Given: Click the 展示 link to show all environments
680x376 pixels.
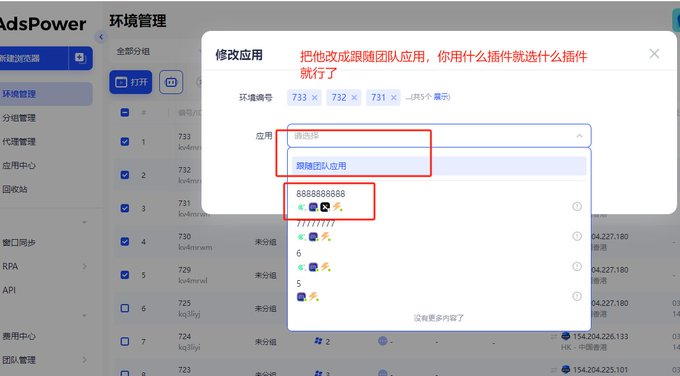Looking at the screenshot, I should coord(441,97).
